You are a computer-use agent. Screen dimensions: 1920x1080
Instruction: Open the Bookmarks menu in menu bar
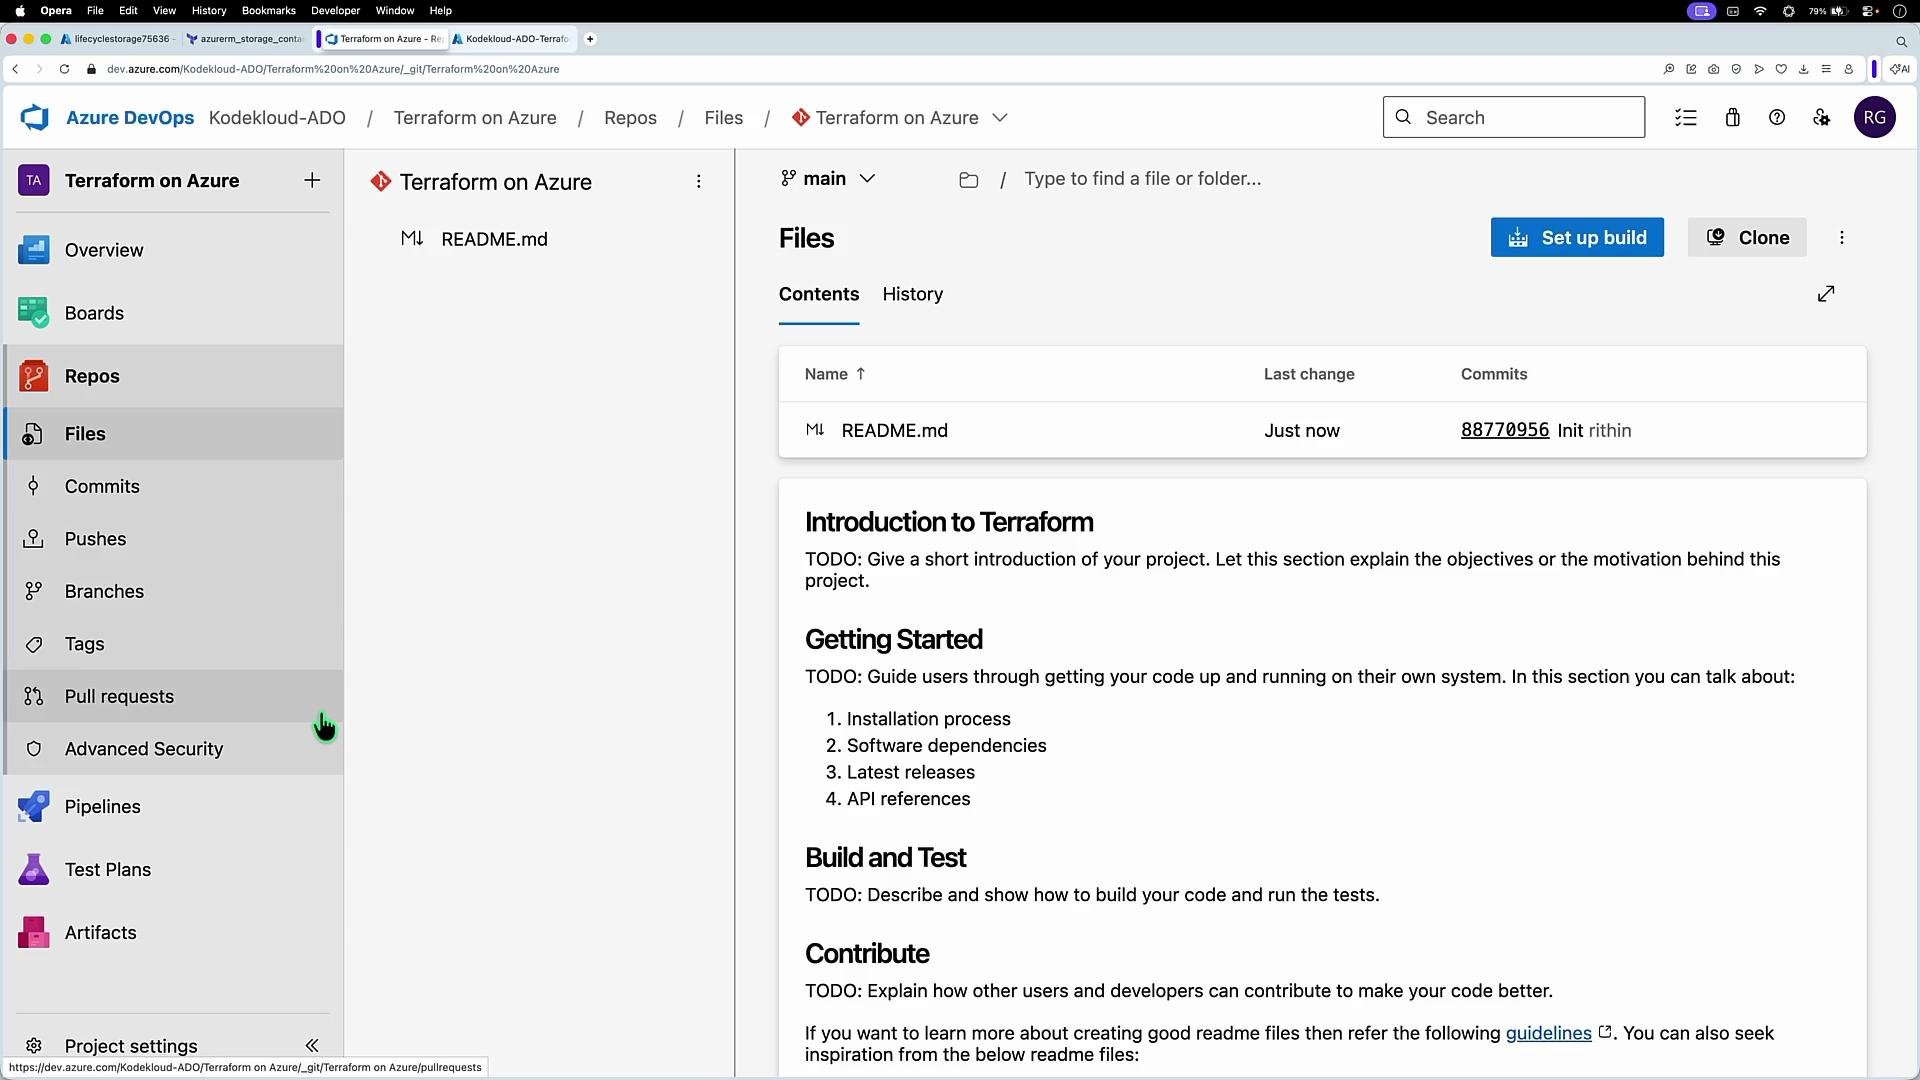[269, 11]
